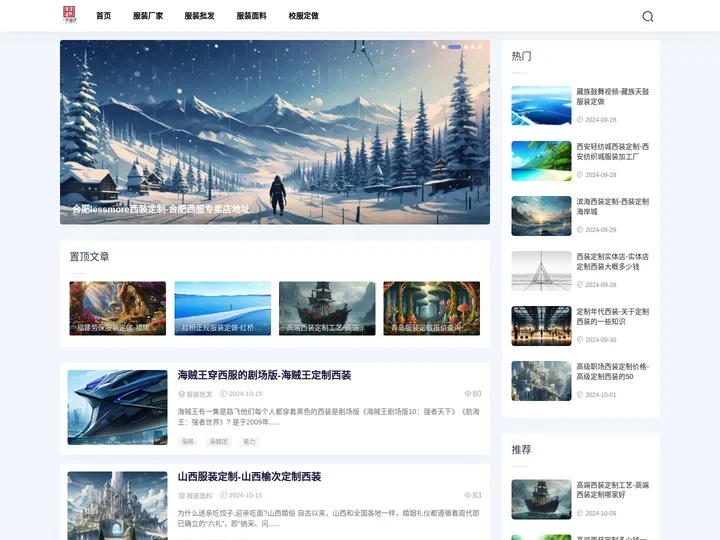720x540 pixels.
Task: Click hall thumbnail of 定制年代西装 article
Action: [x=541, y=326]
